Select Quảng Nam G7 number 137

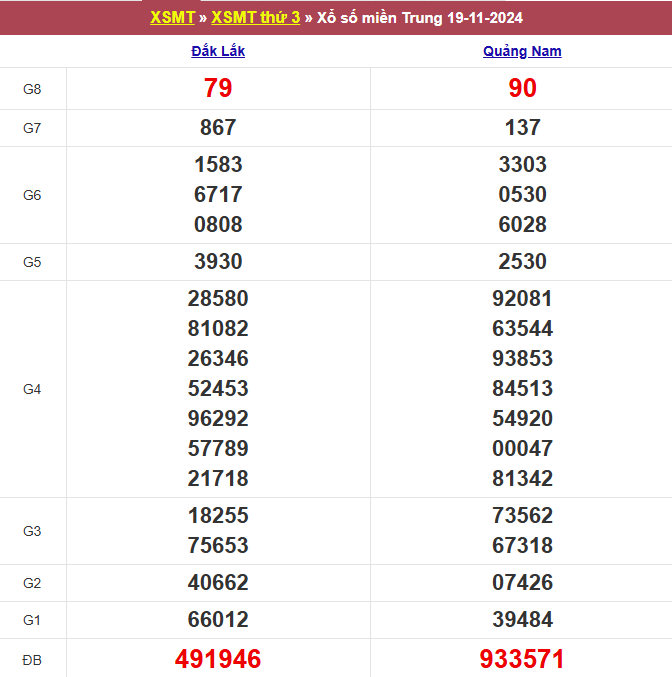pyautogui.click(x=522, y=127)
